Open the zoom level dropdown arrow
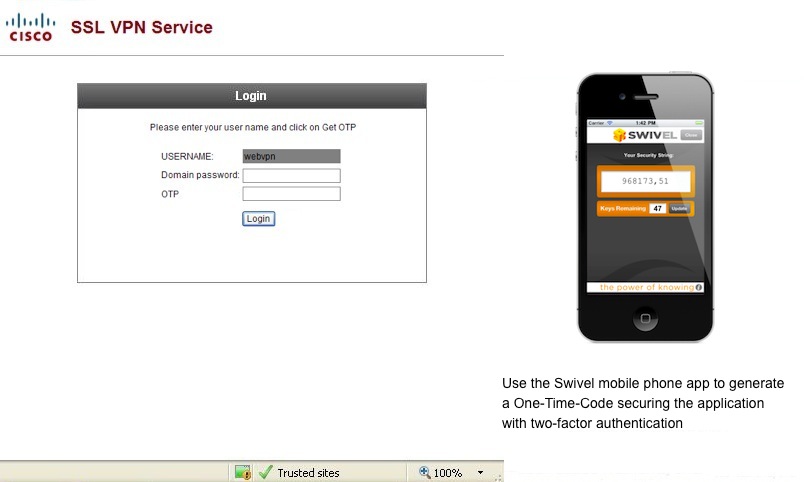 [480, 472]
